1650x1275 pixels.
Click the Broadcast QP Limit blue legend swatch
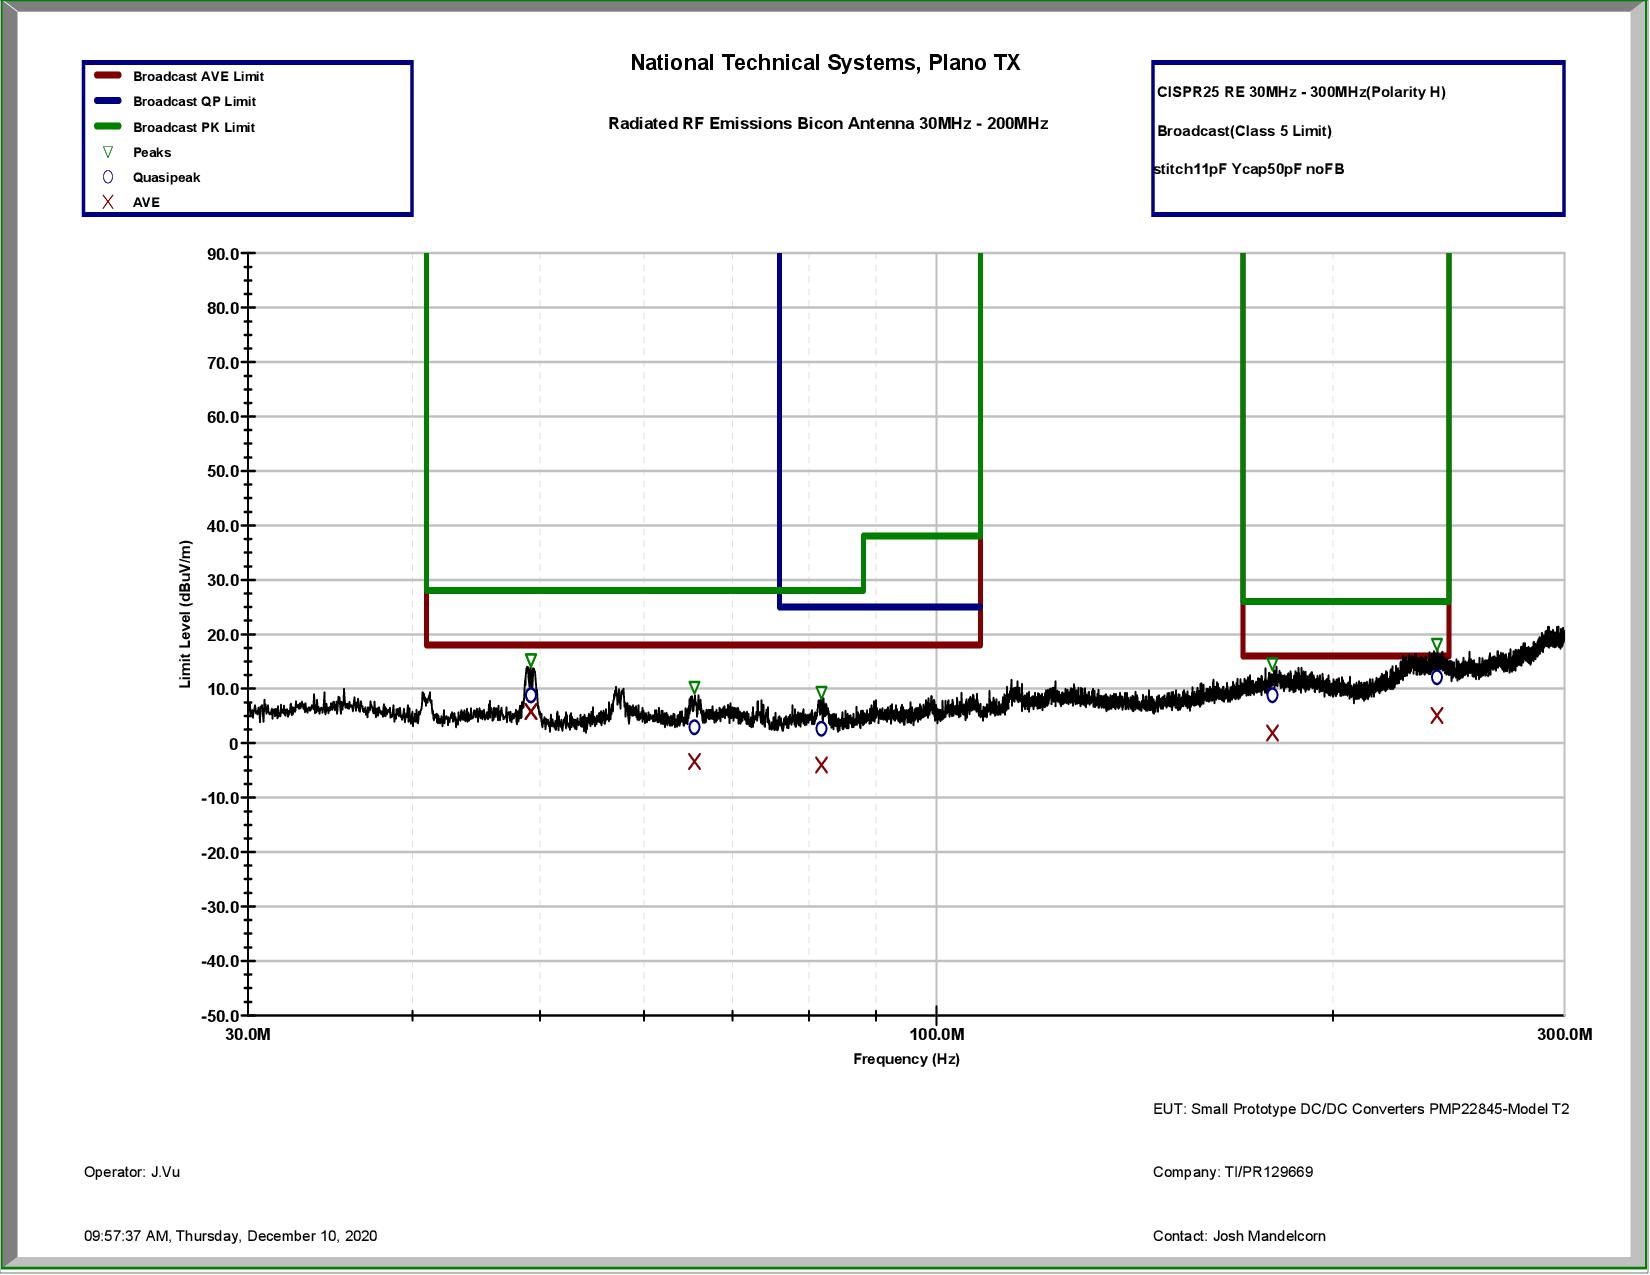tap(108, 101)
